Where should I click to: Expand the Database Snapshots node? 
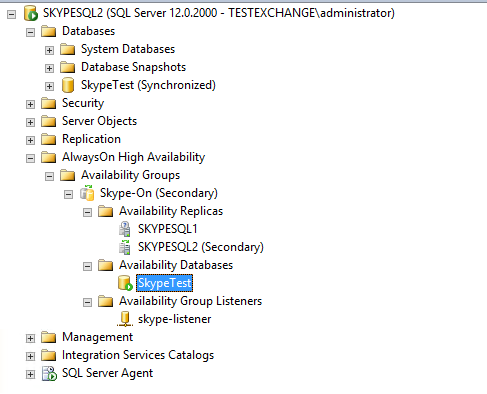[49, 68]
